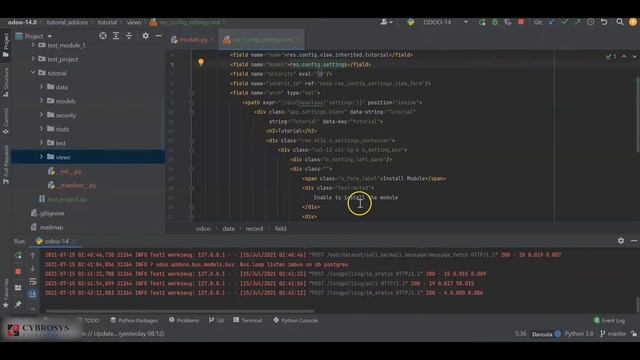Screen dimensions: 640x360
Task: Expand the data folder
Action: 41,87
